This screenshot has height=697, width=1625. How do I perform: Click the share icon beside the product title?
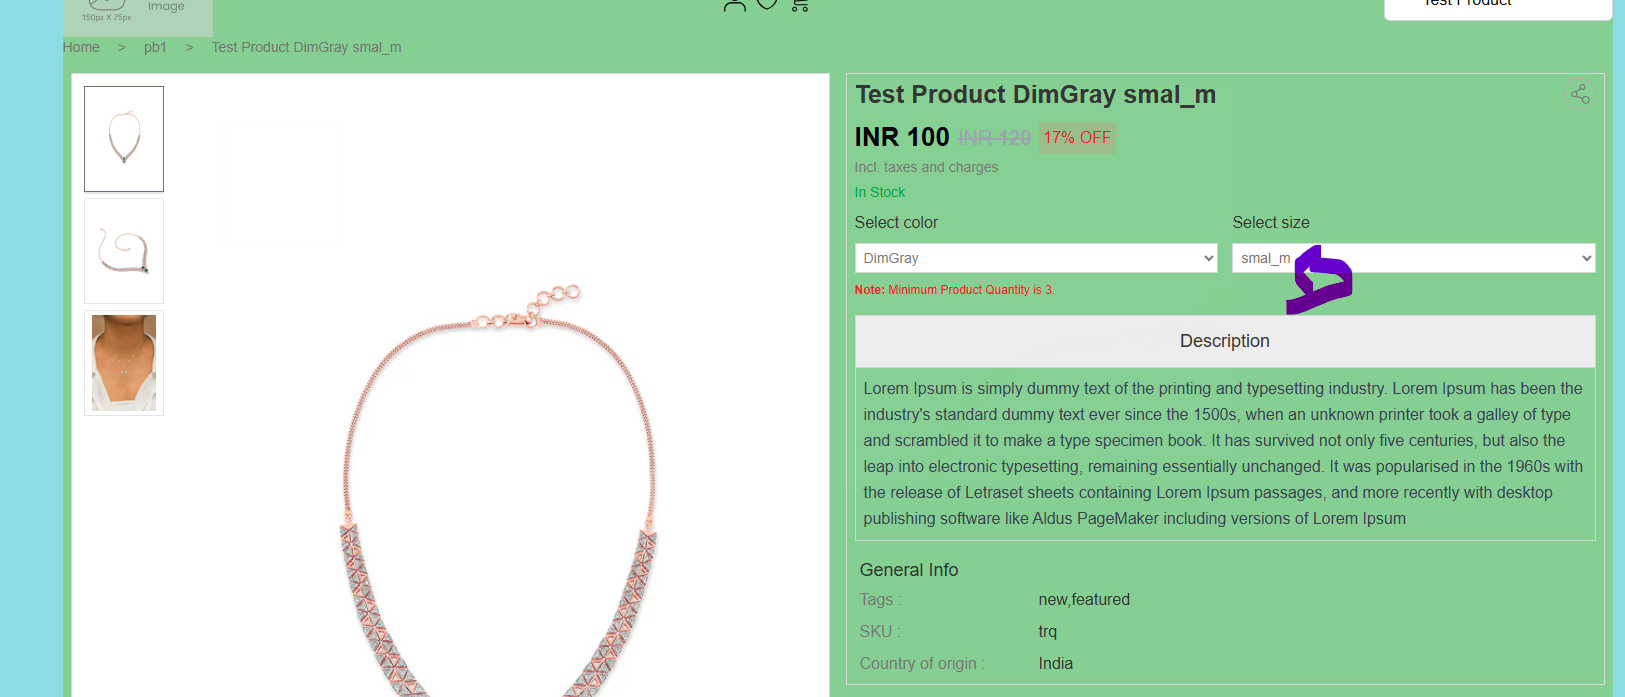click(x=1580, y=94)
